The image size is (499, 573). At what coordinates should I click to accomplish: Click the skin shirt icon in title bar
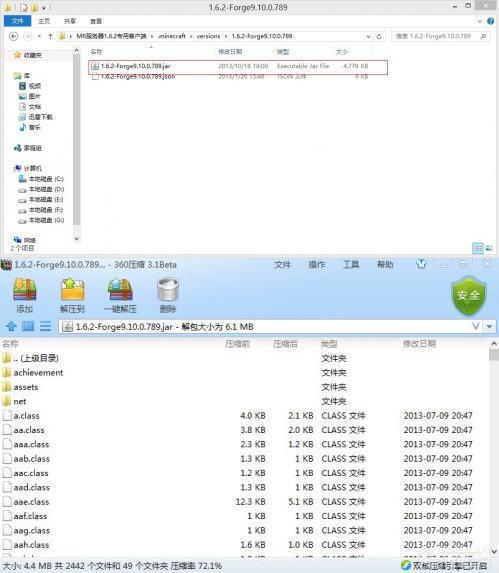pos(421,264)
